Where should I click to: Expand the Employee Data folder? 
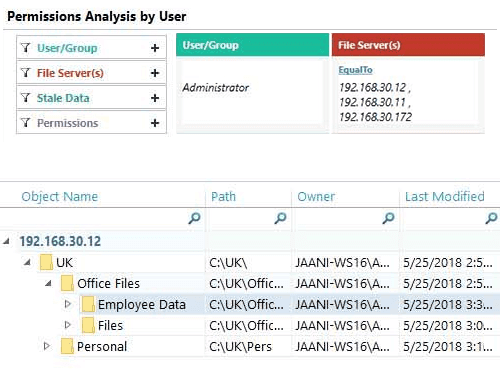click(68, 304)
